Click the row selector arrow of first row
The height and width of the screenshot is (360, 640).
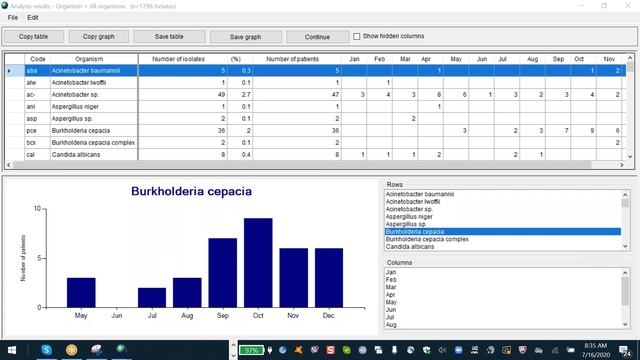[9, 71]
